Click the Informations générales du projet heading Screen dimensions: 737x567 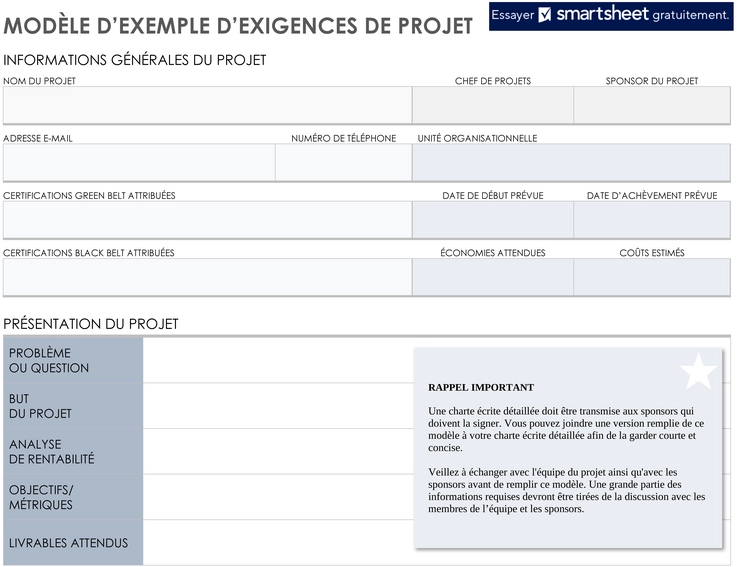click(135, 60)
